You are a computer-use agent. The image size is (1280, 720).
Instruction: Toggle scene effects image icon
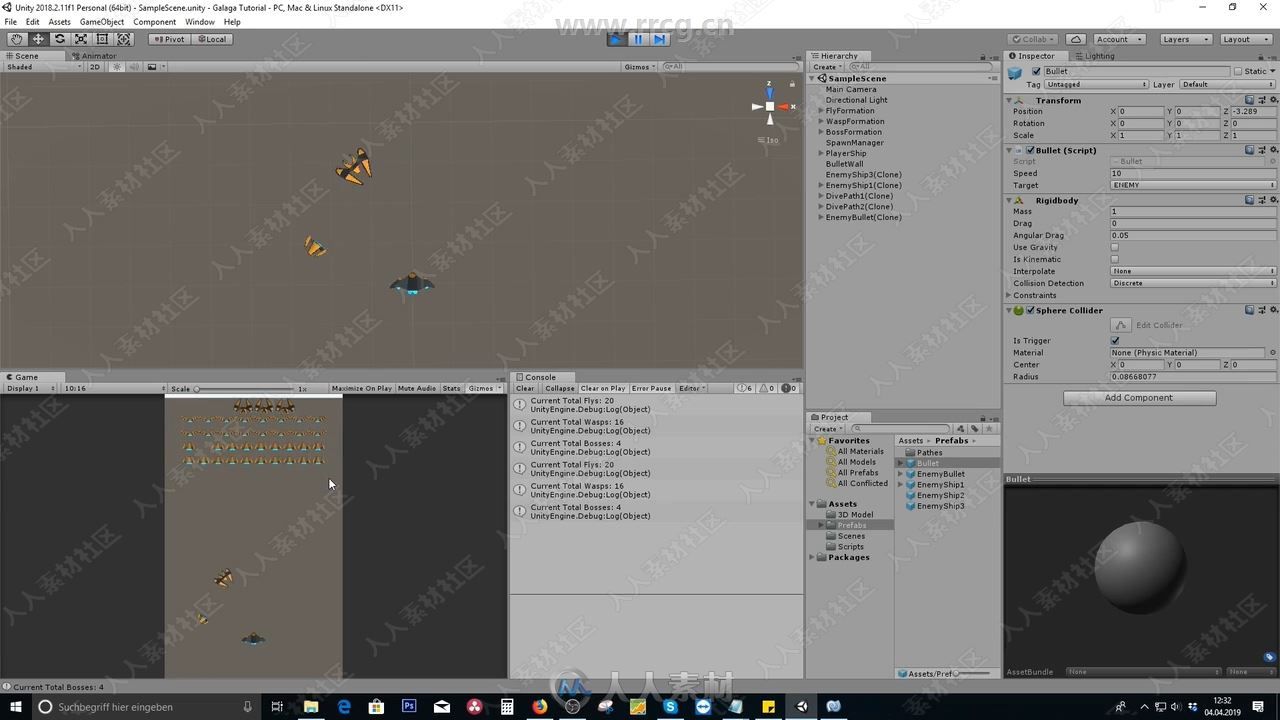tap(152, 67)
